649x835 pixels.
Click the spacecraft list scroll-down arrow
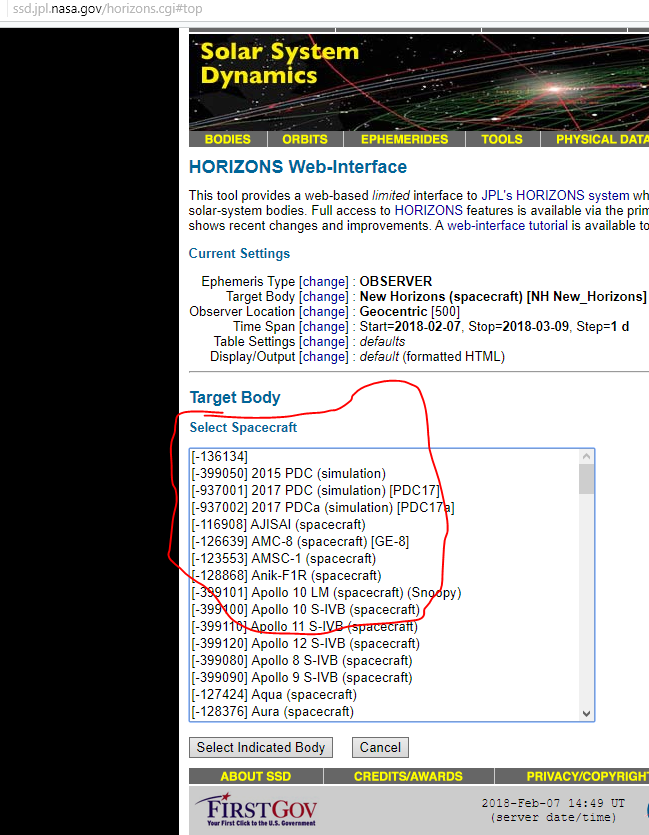(x=587, y=713)
